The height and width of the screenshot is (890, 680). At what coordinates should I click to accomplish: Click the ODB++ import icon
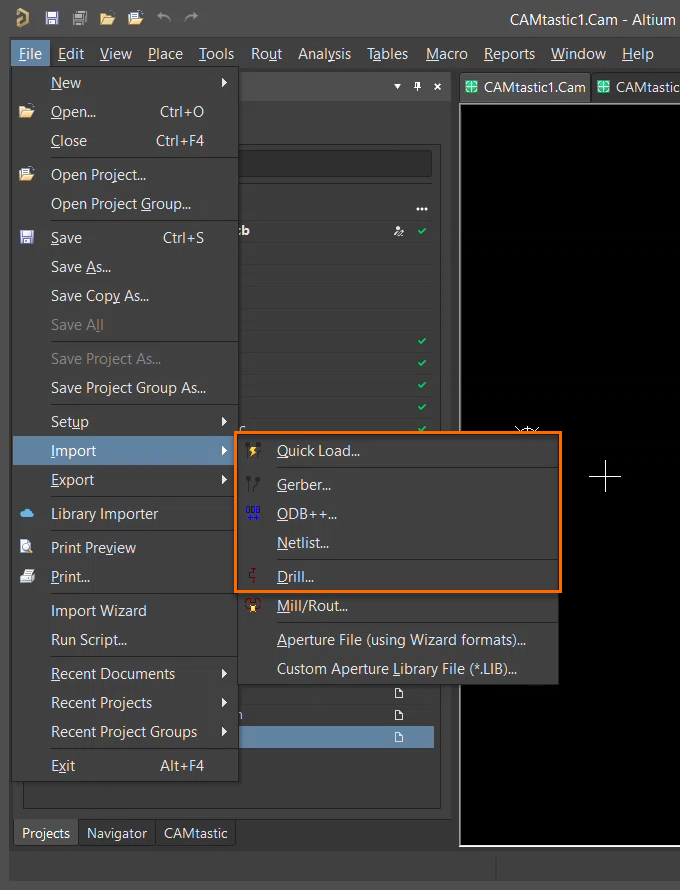point(253,514)
